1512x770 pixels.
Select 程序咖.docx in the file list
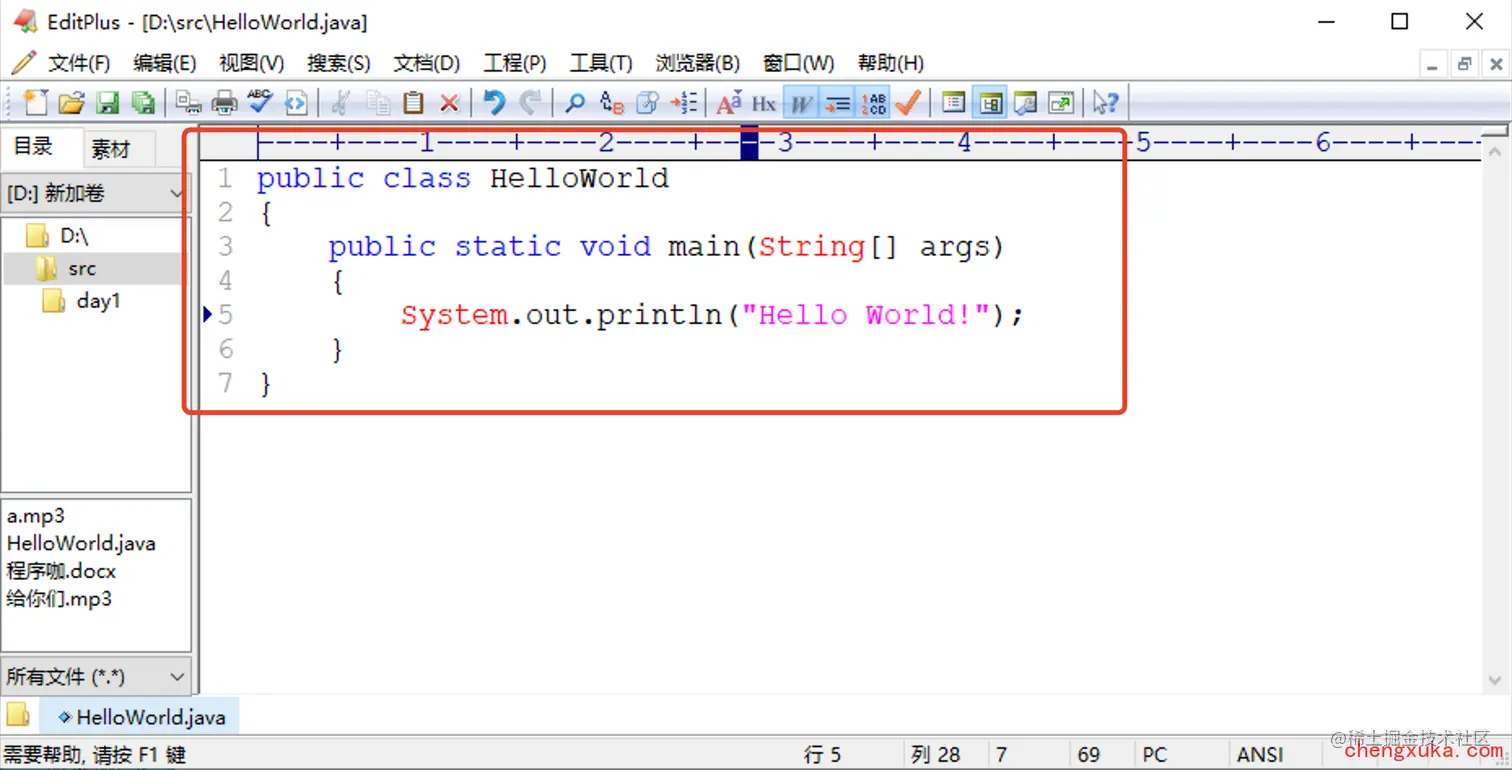pos(61,571)
